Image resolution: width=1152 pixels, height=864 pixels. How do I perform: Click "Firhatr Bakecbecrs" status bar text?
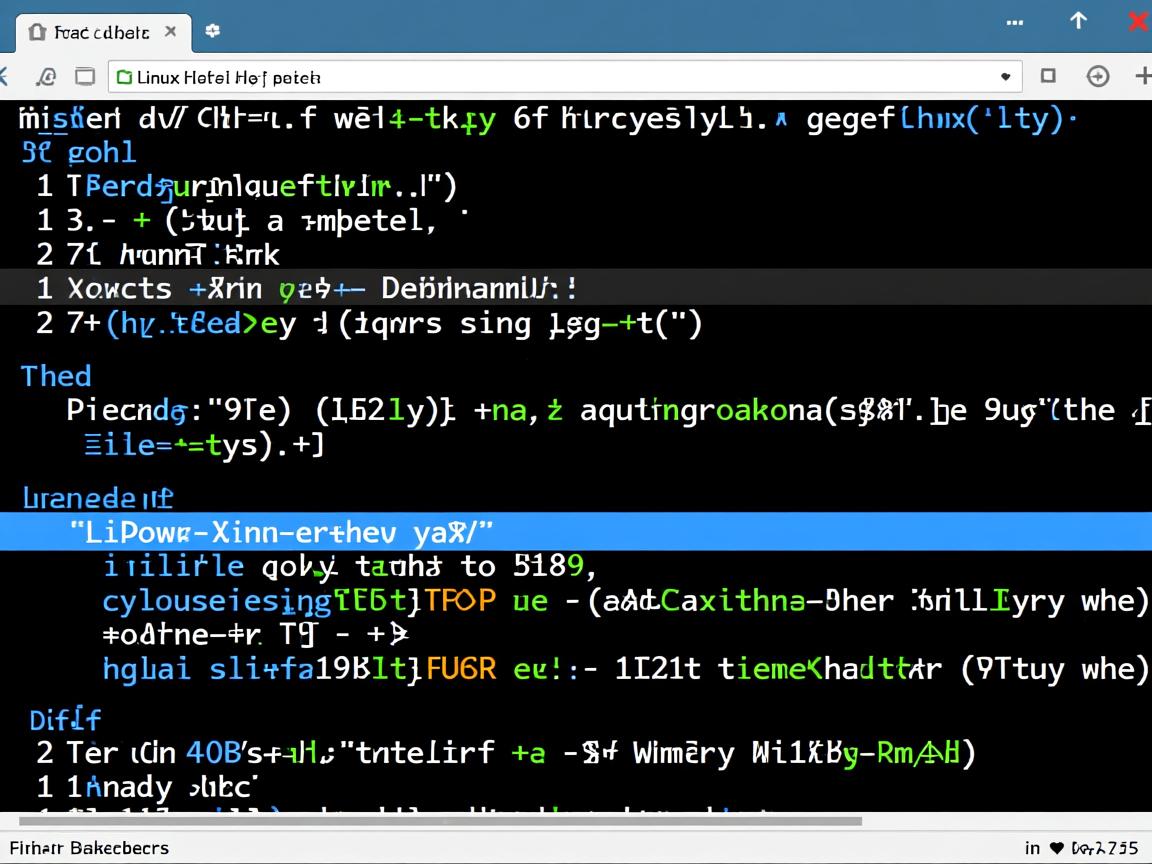coord(90,848)
